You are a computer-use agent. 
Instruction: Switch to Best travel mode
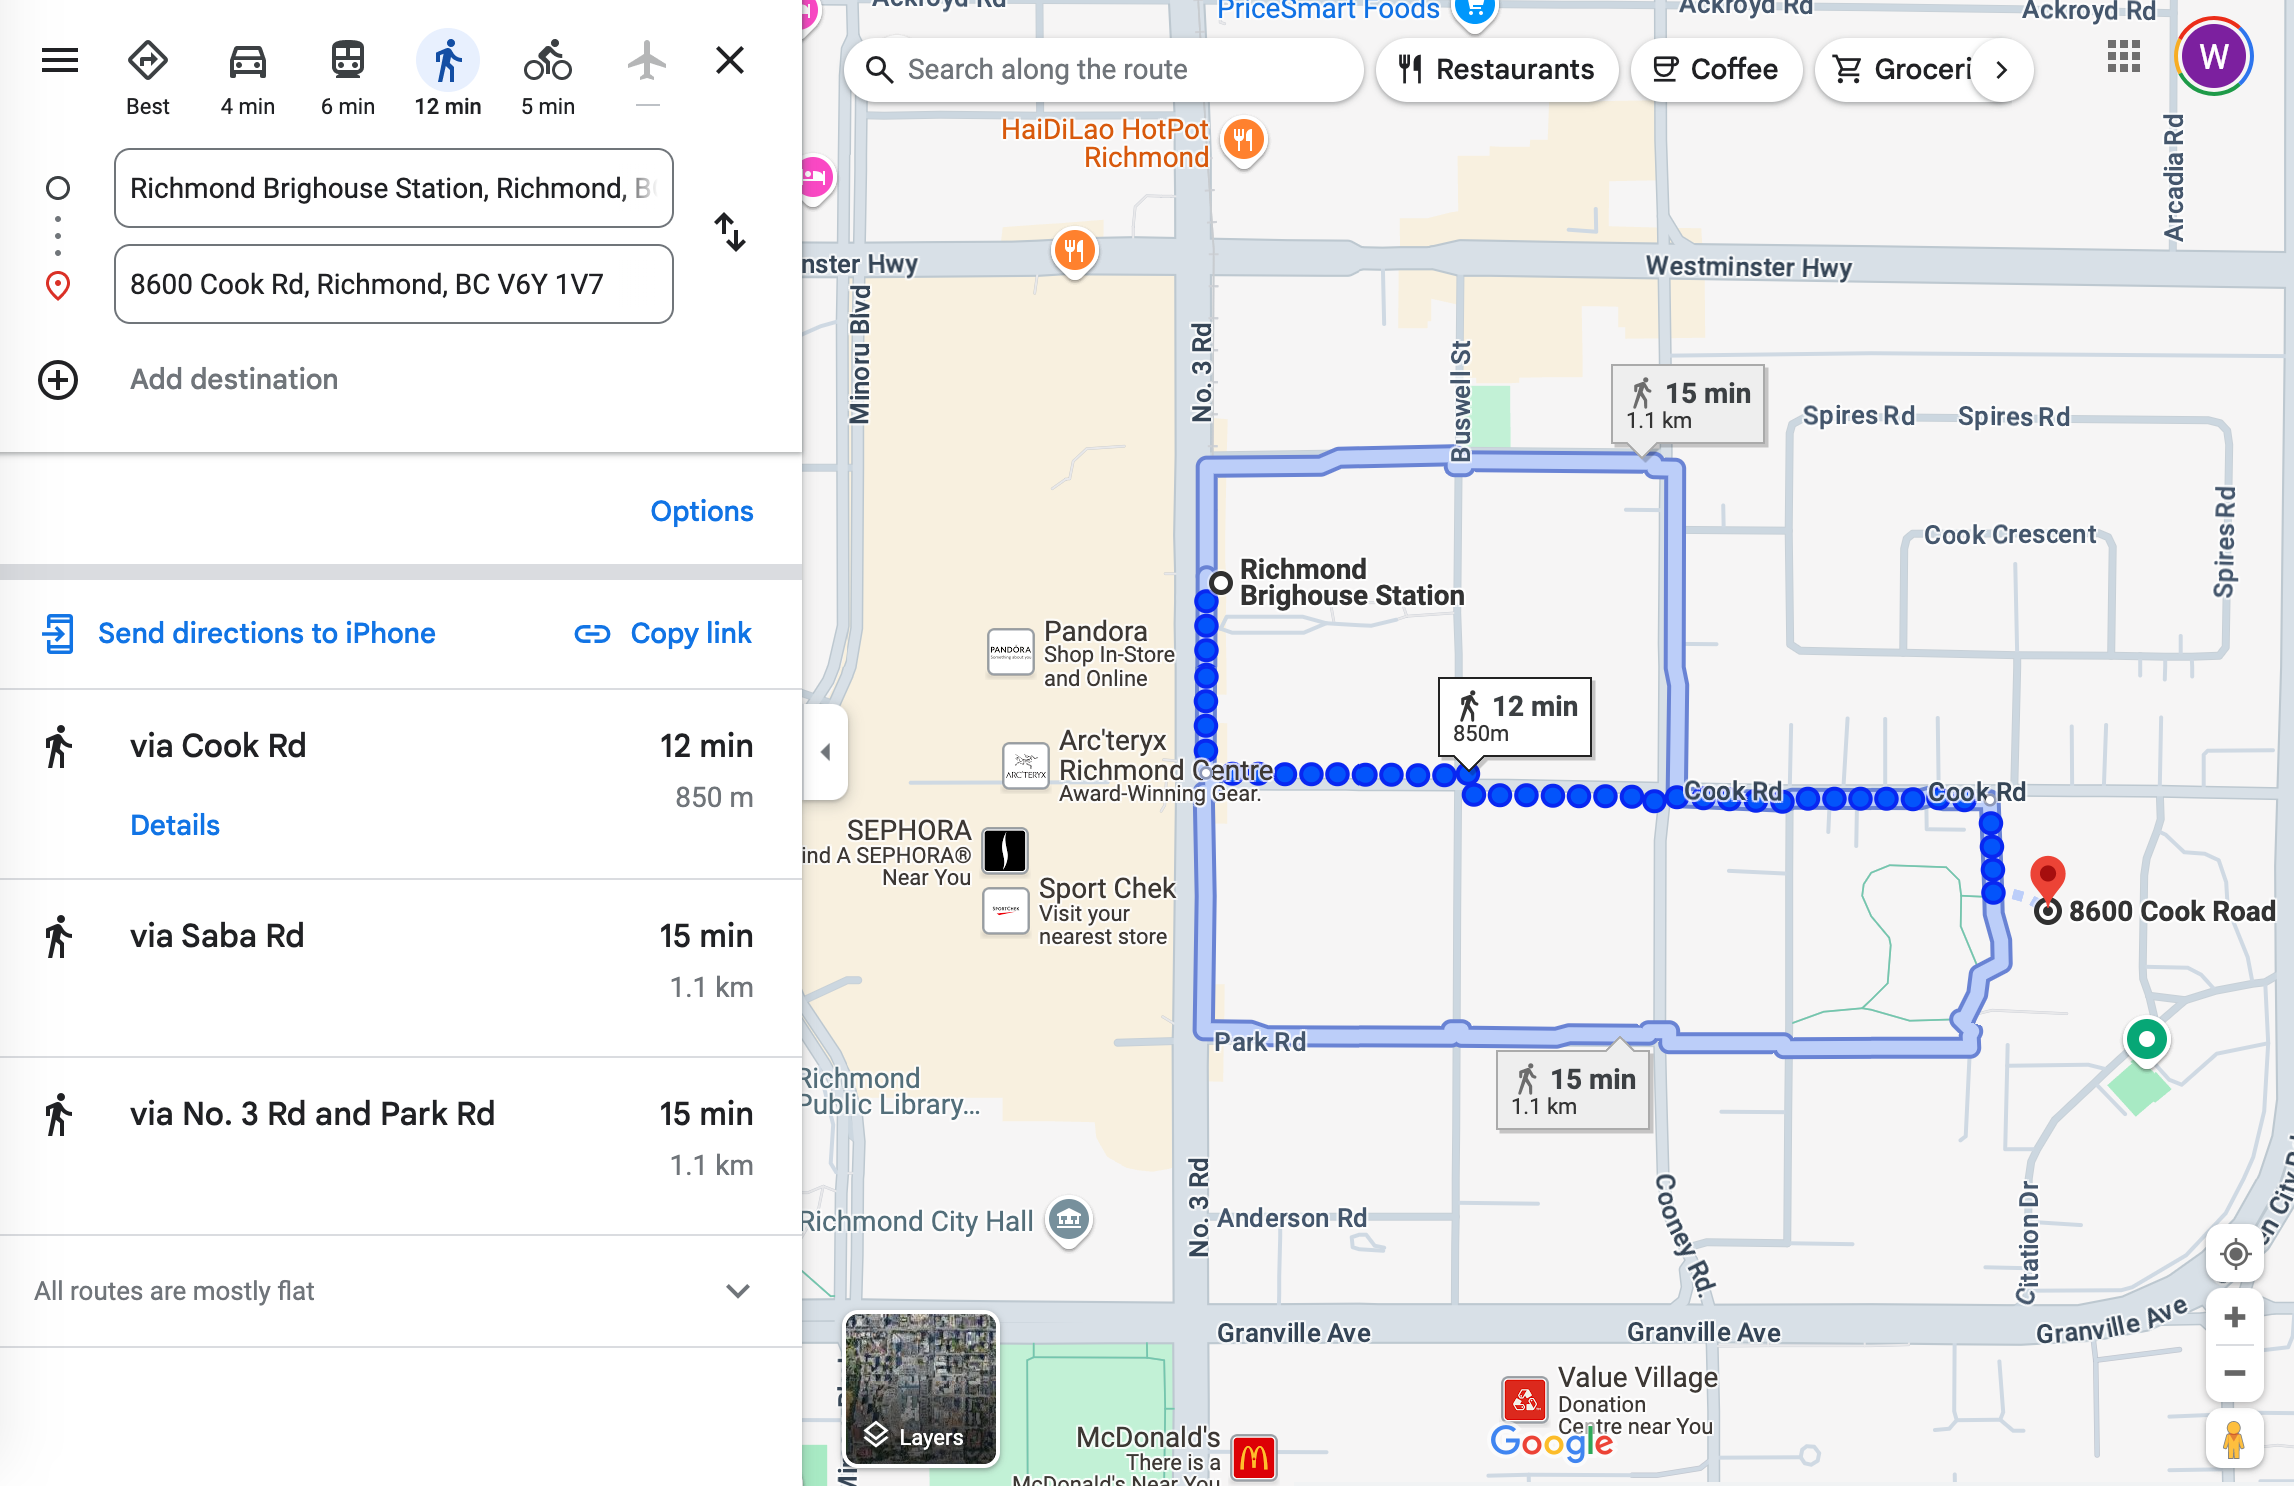tap(147, 77)
